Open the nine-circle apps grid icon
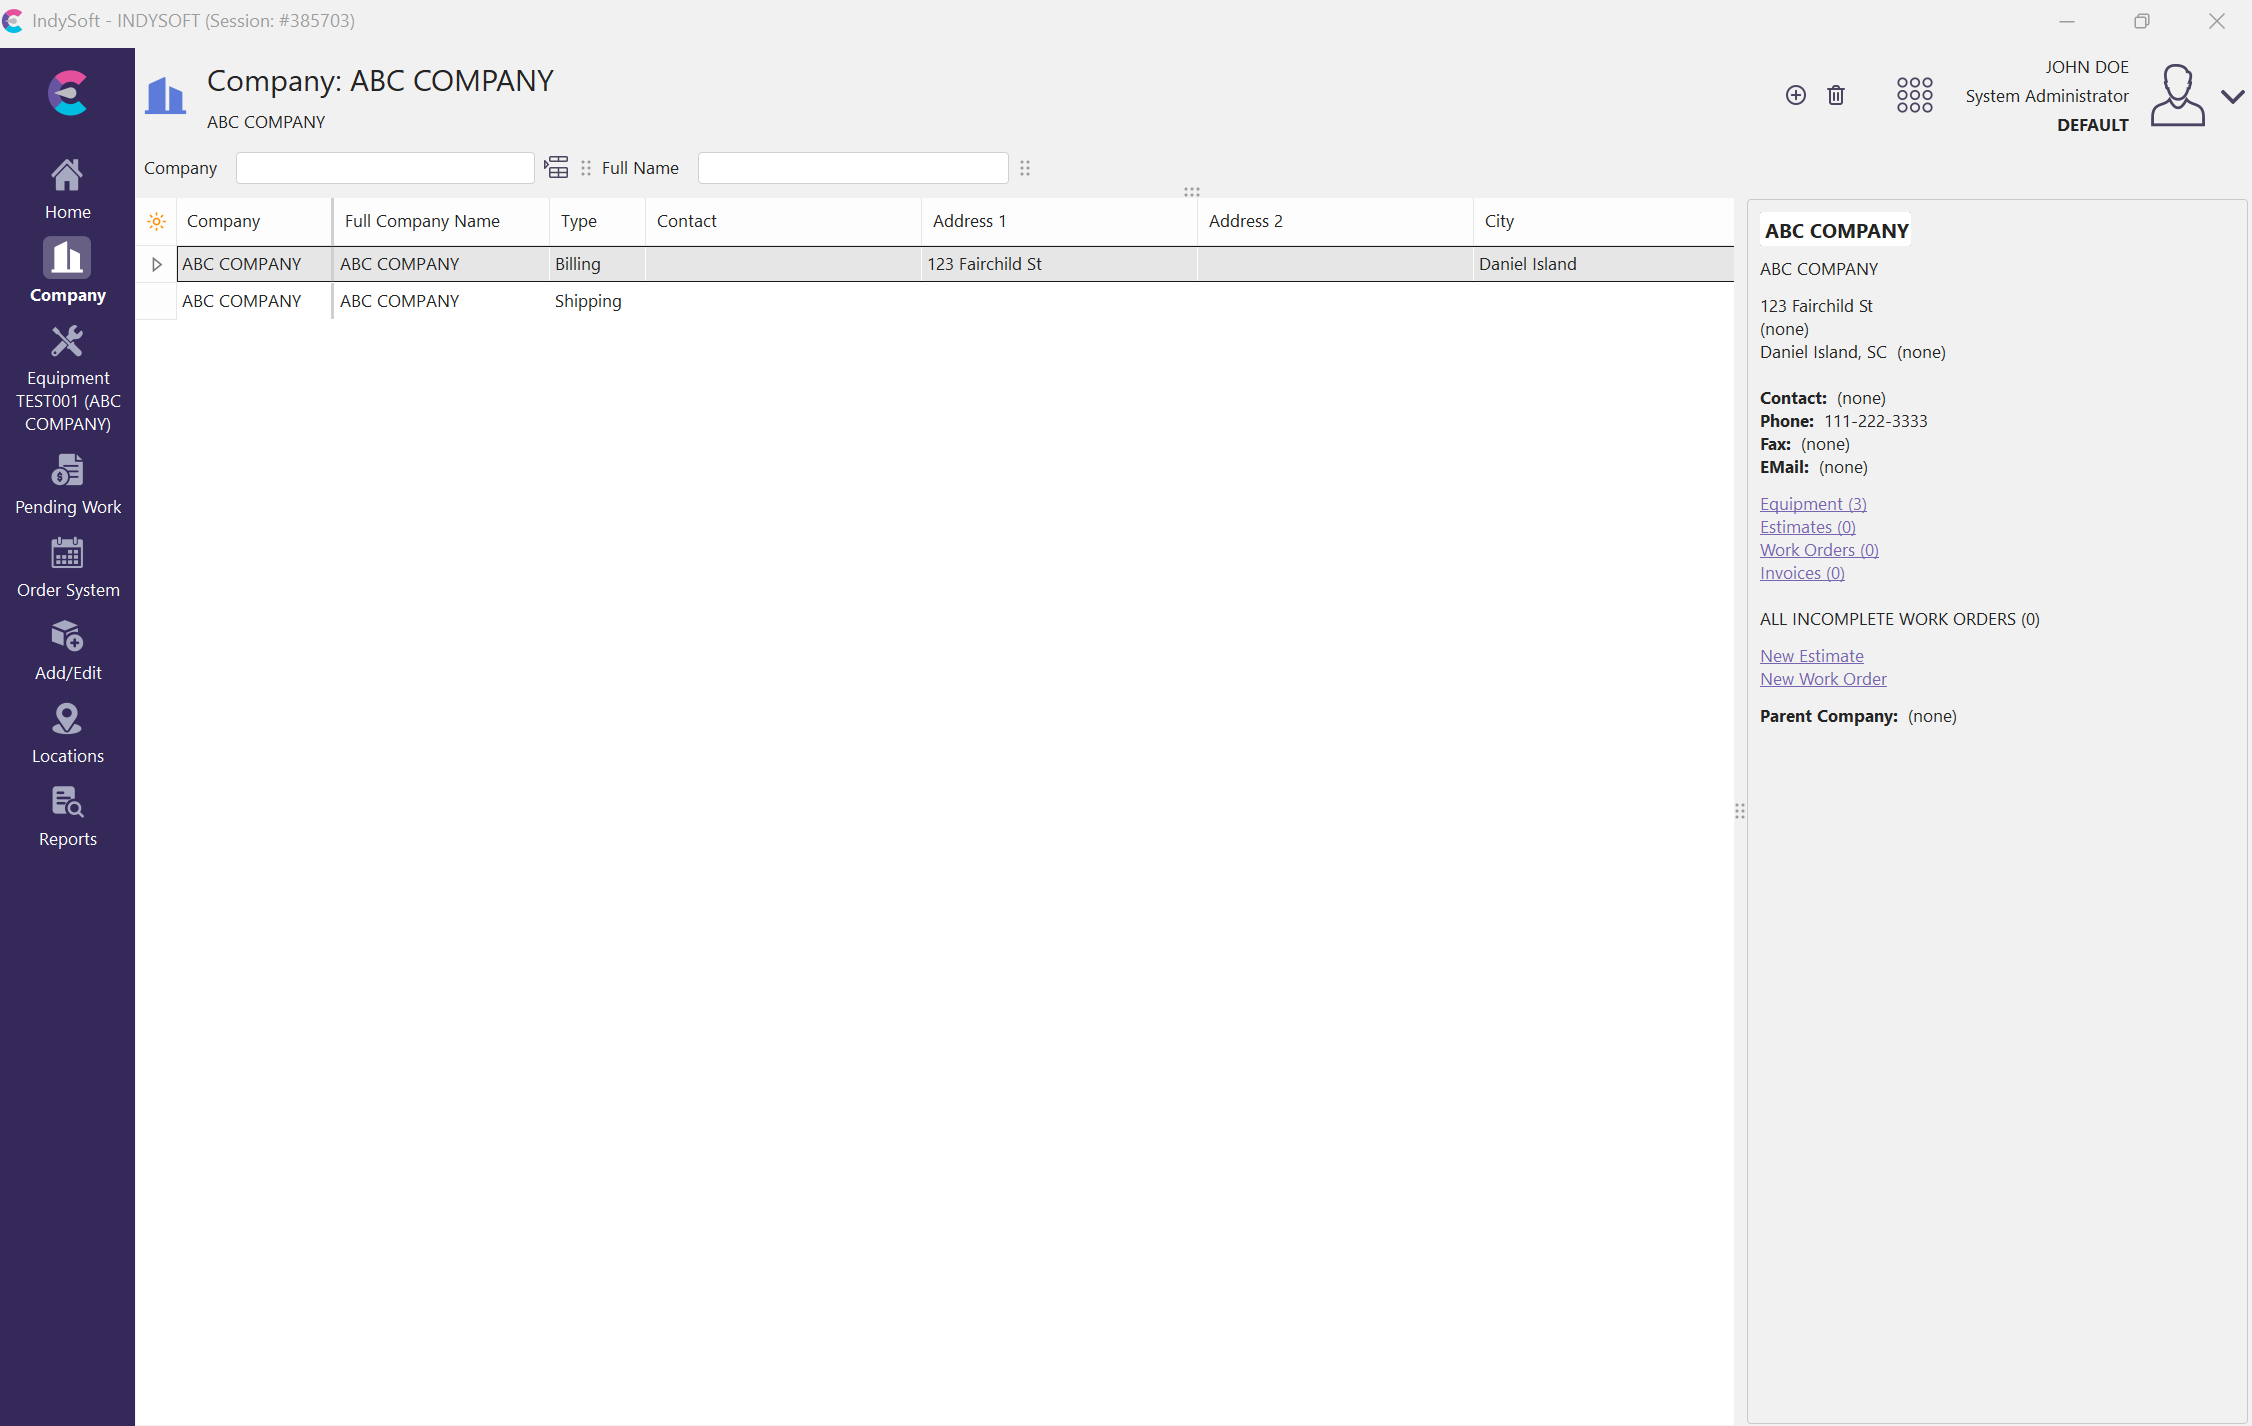This screenshot has width=2252, height=1426. 1914,95
